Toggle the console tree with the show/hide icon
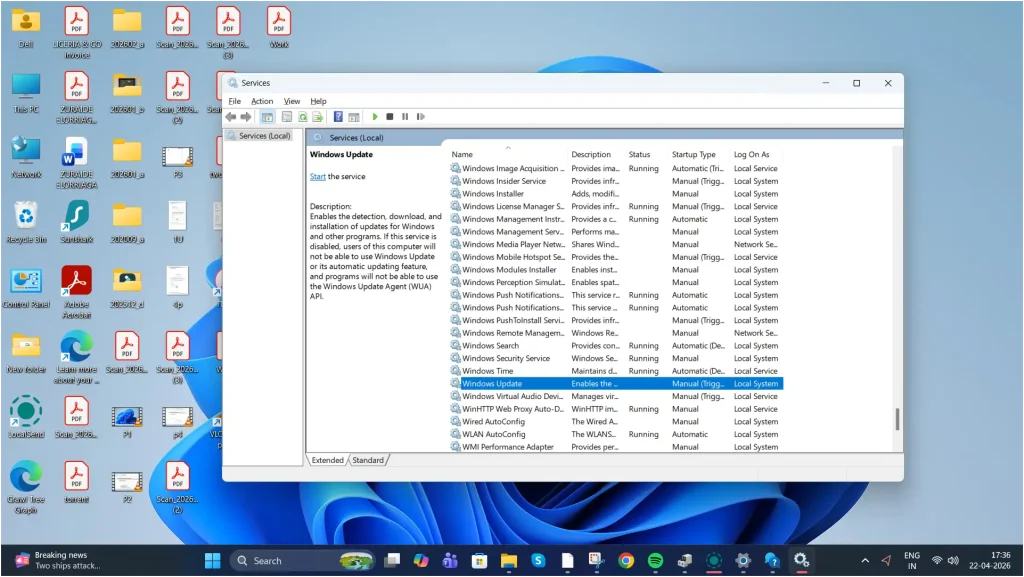 point(266,116)
